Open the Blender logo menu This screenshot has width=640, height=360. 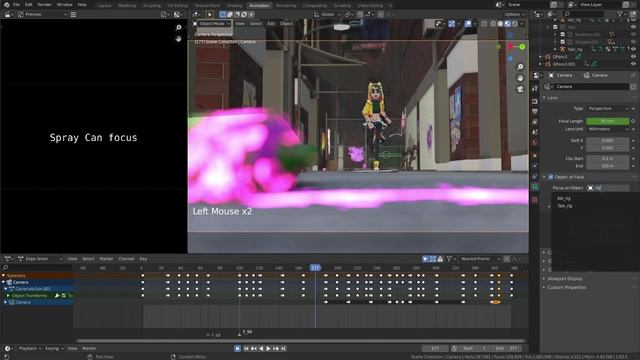click(x=6, y=5)
